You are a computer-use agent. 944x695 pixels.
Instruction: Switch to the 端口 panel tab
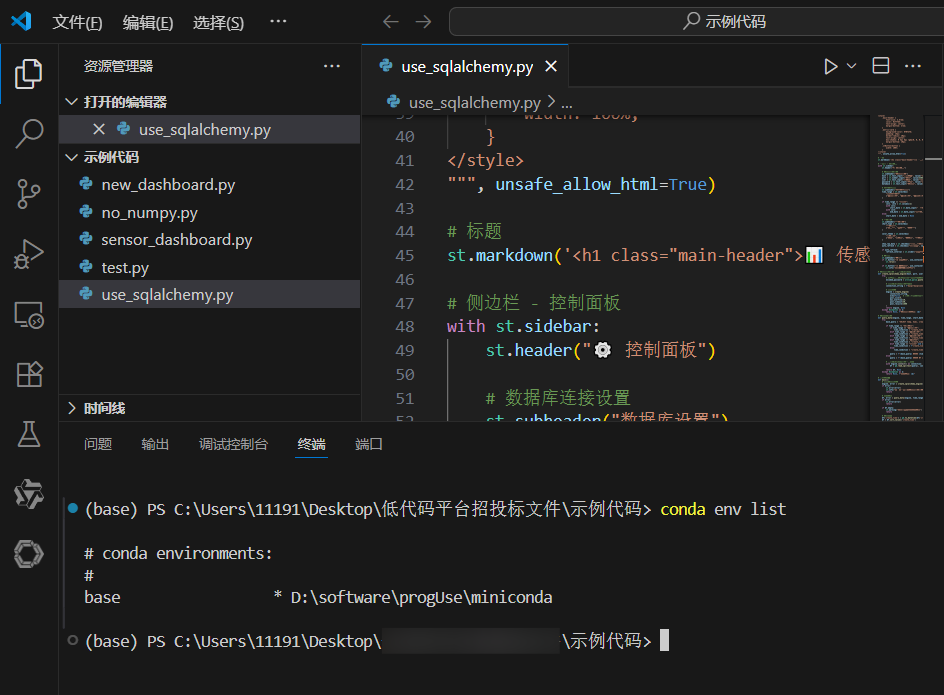(368, 444)
